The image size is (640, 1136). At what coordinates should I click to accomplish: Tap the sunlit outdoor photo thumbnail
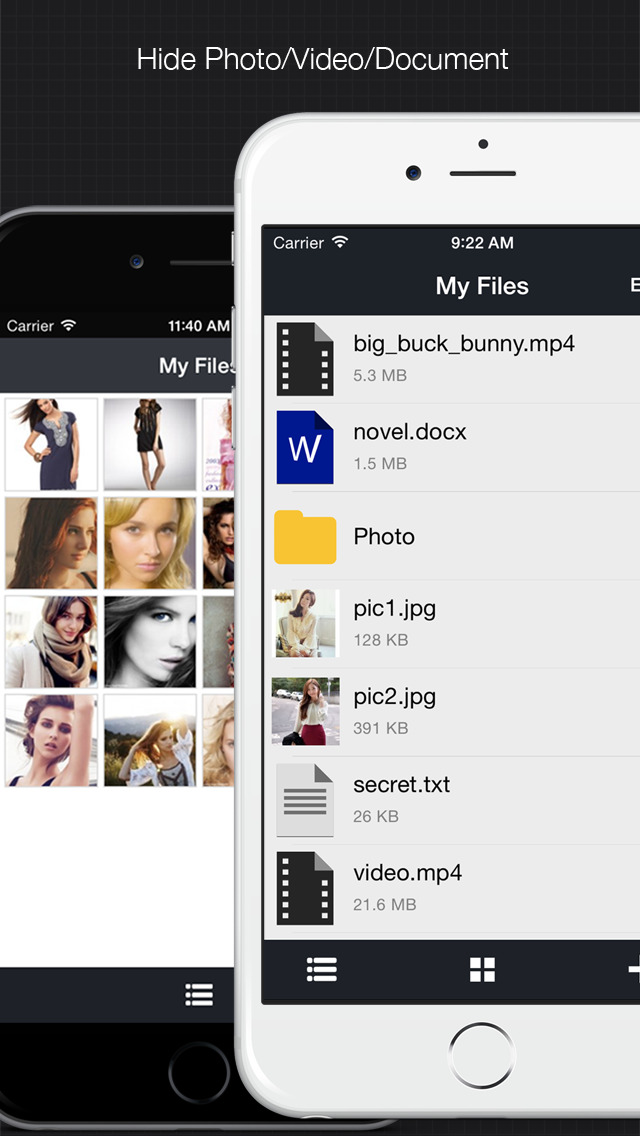tap(149, 740)
